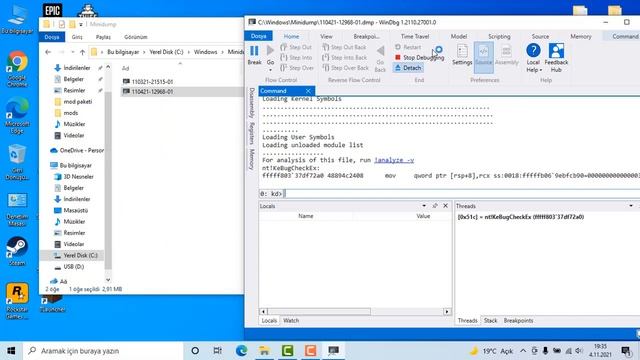Switch to the Home ribbon tab

(x=291, y=36)
